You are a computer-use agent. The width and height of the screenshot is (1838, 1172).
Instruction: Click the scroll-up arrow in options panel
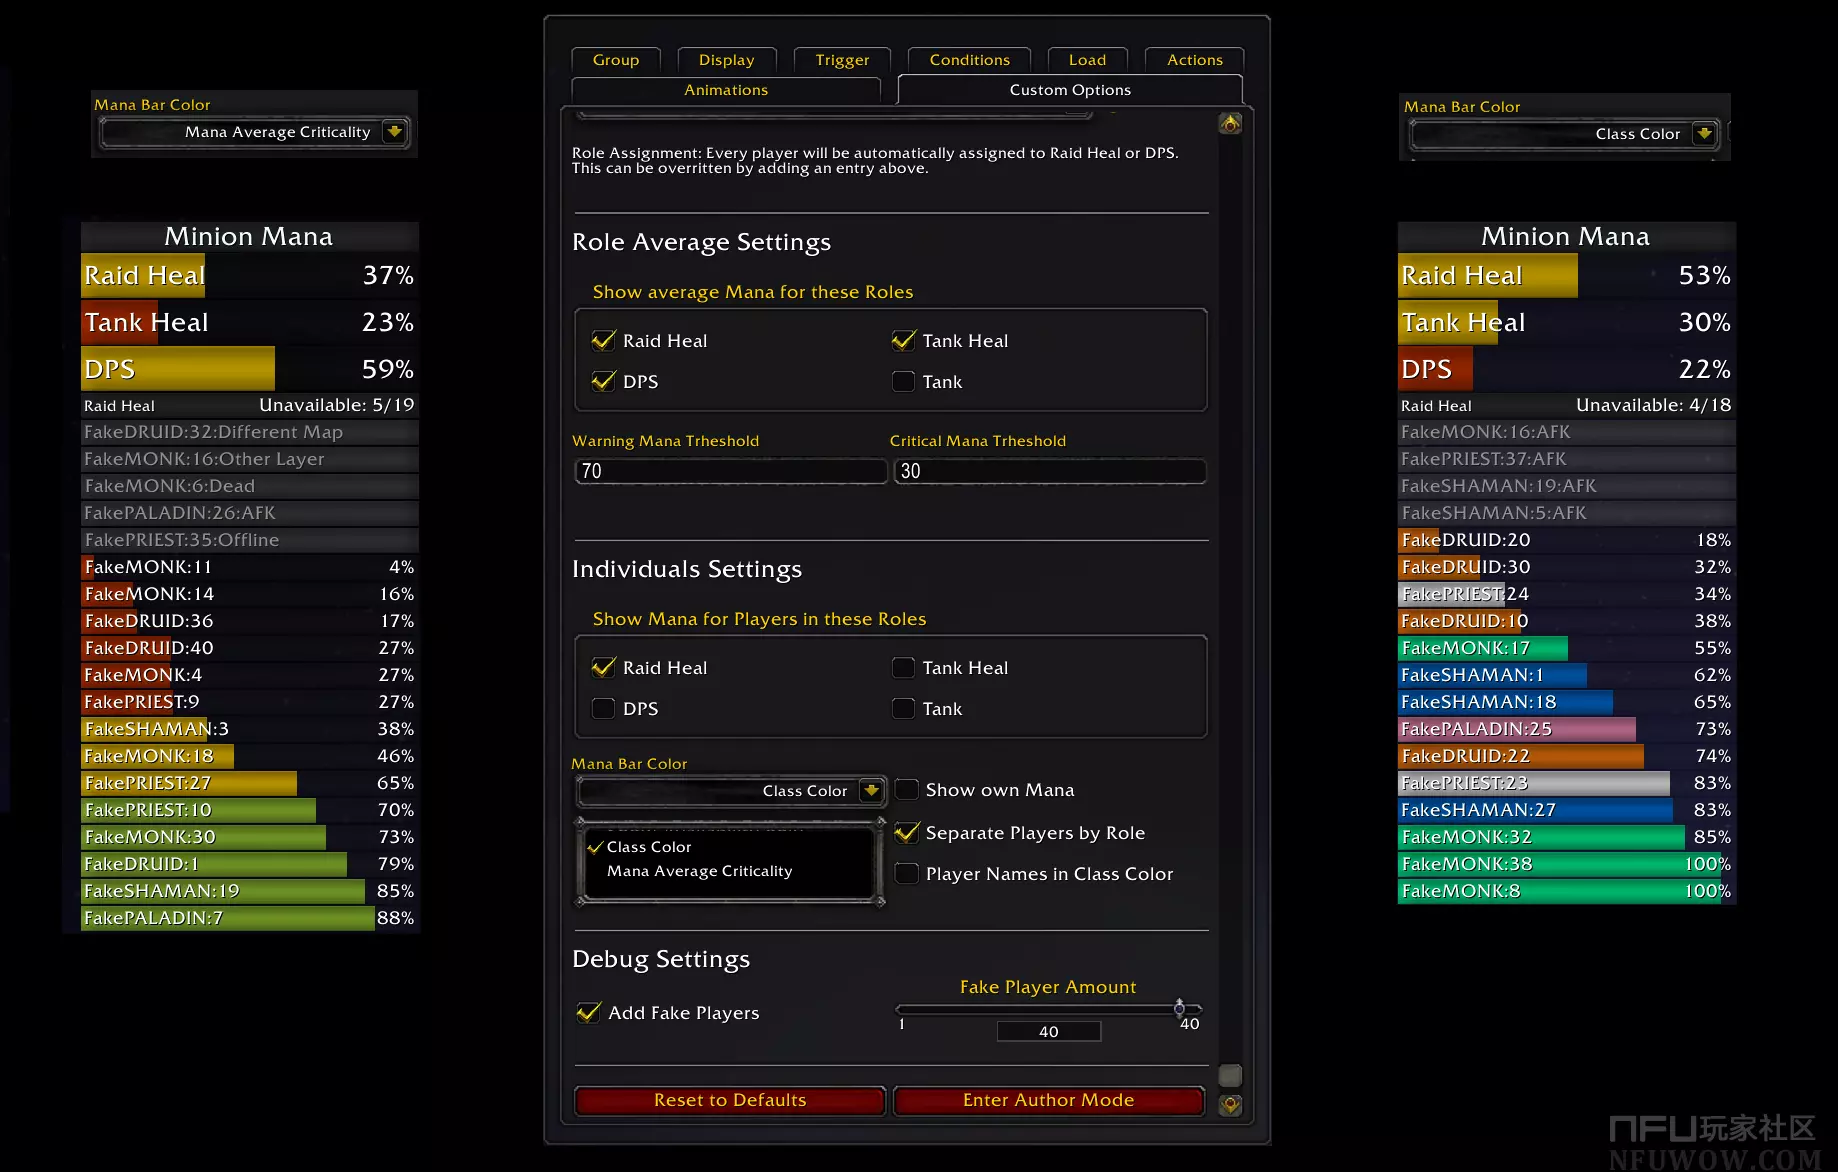pos(1230,123)
